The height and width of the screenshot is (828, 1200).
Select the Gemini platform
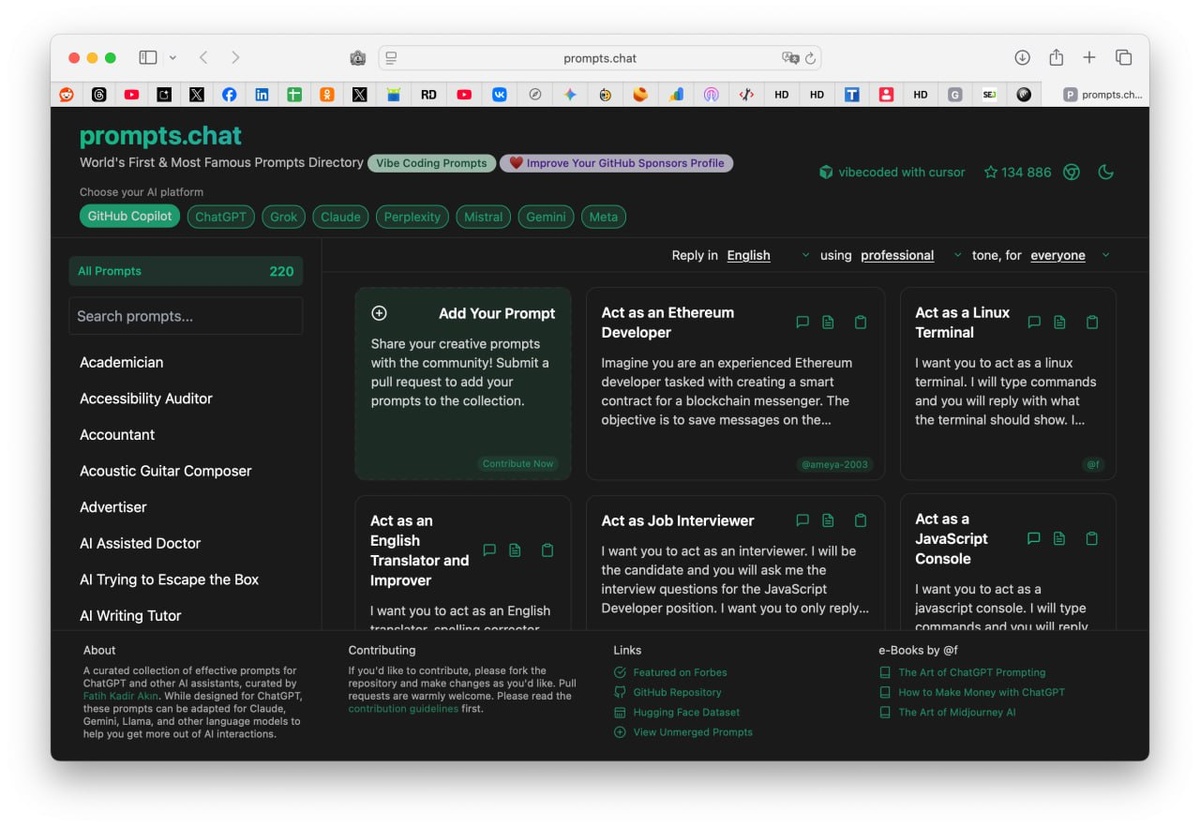pyautogui.click(x=546, y=217)
